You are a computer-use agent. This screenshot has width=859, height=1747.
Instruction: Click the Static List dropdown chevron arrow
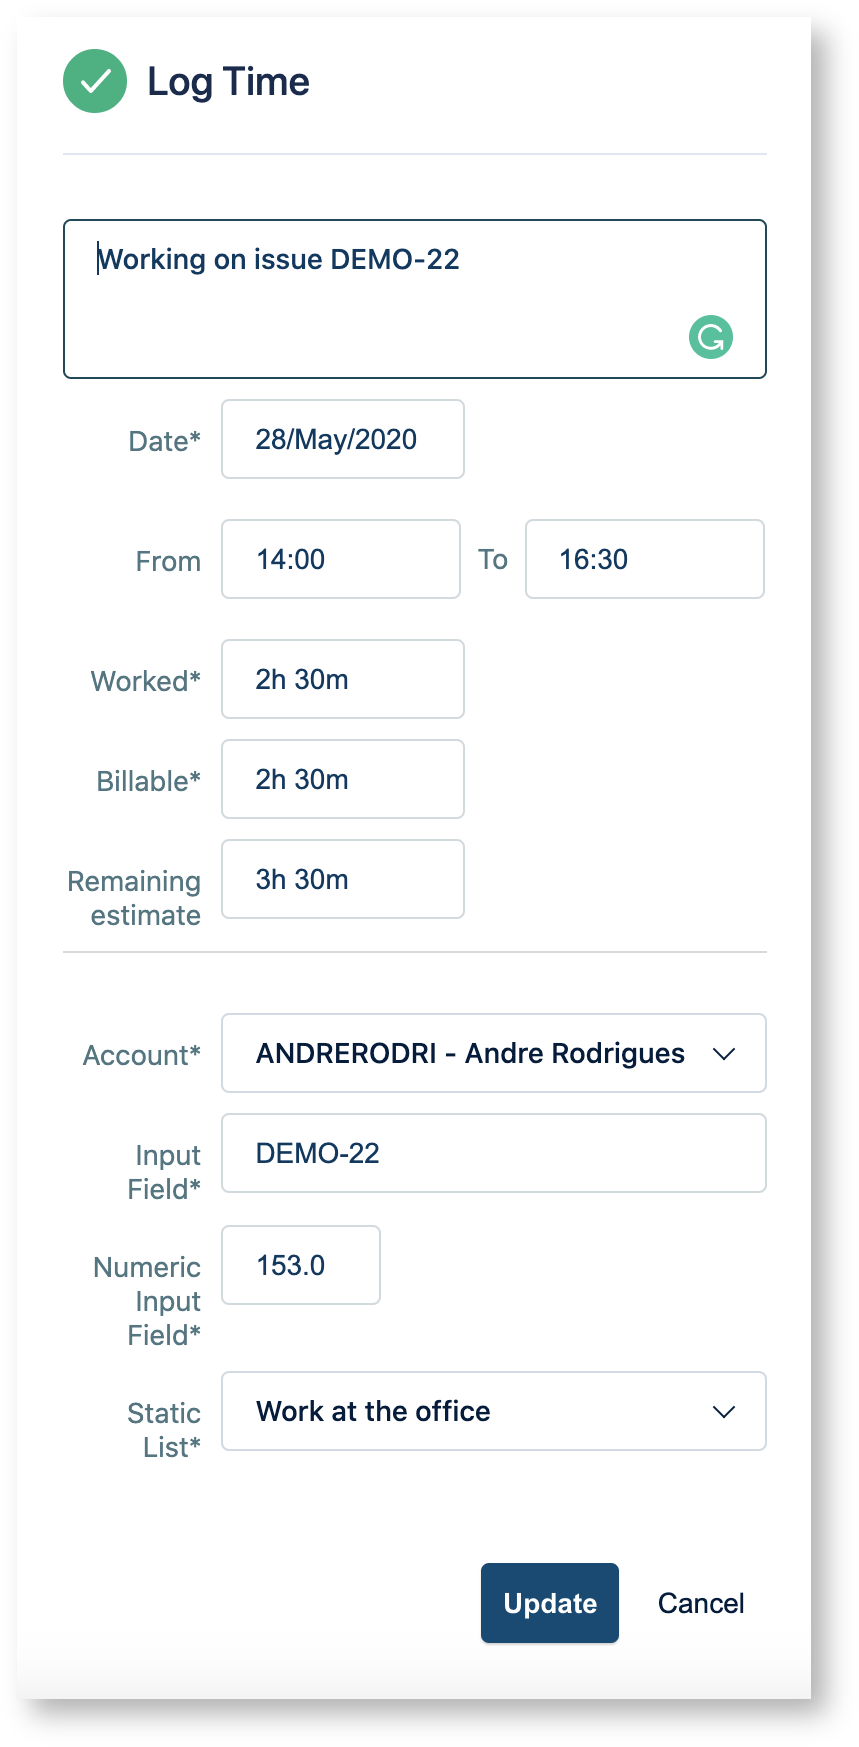coord(724,1412)
